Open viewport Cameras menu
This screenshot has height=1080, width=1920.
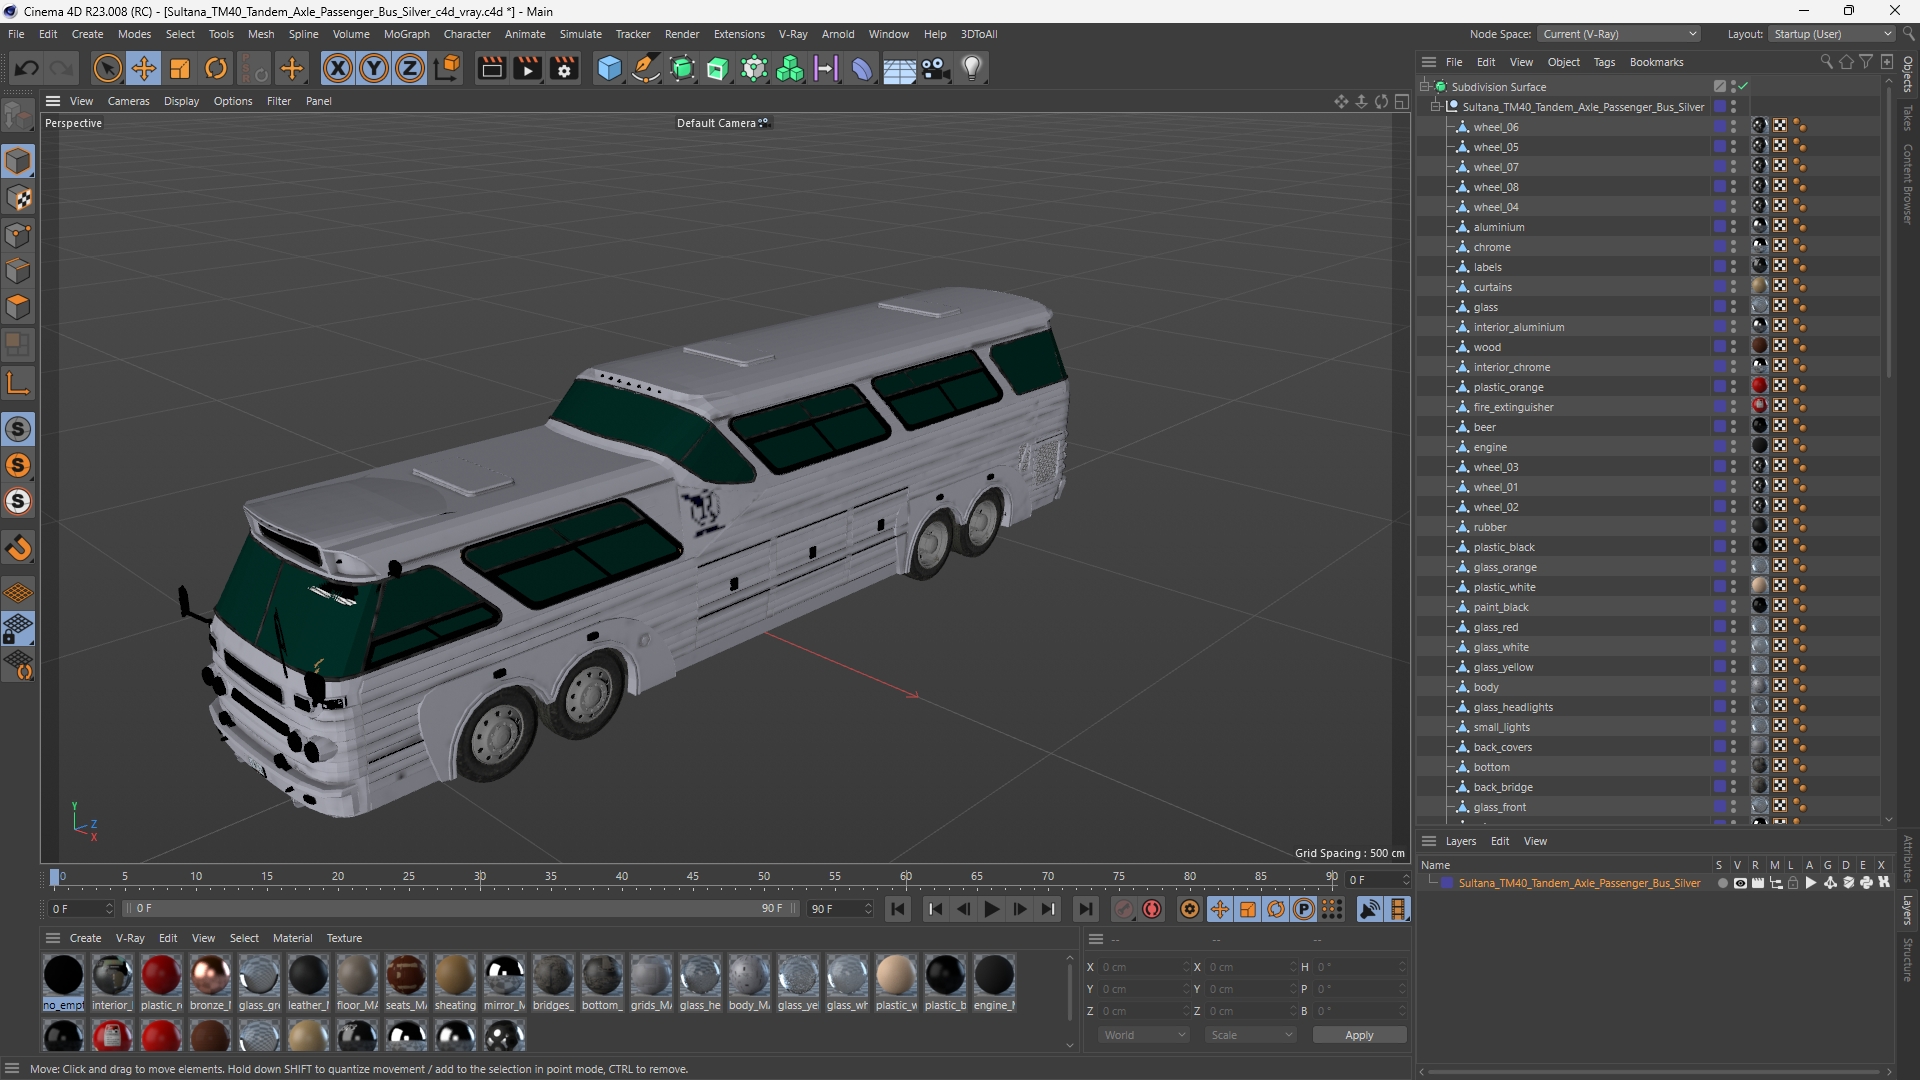(128, 101)
